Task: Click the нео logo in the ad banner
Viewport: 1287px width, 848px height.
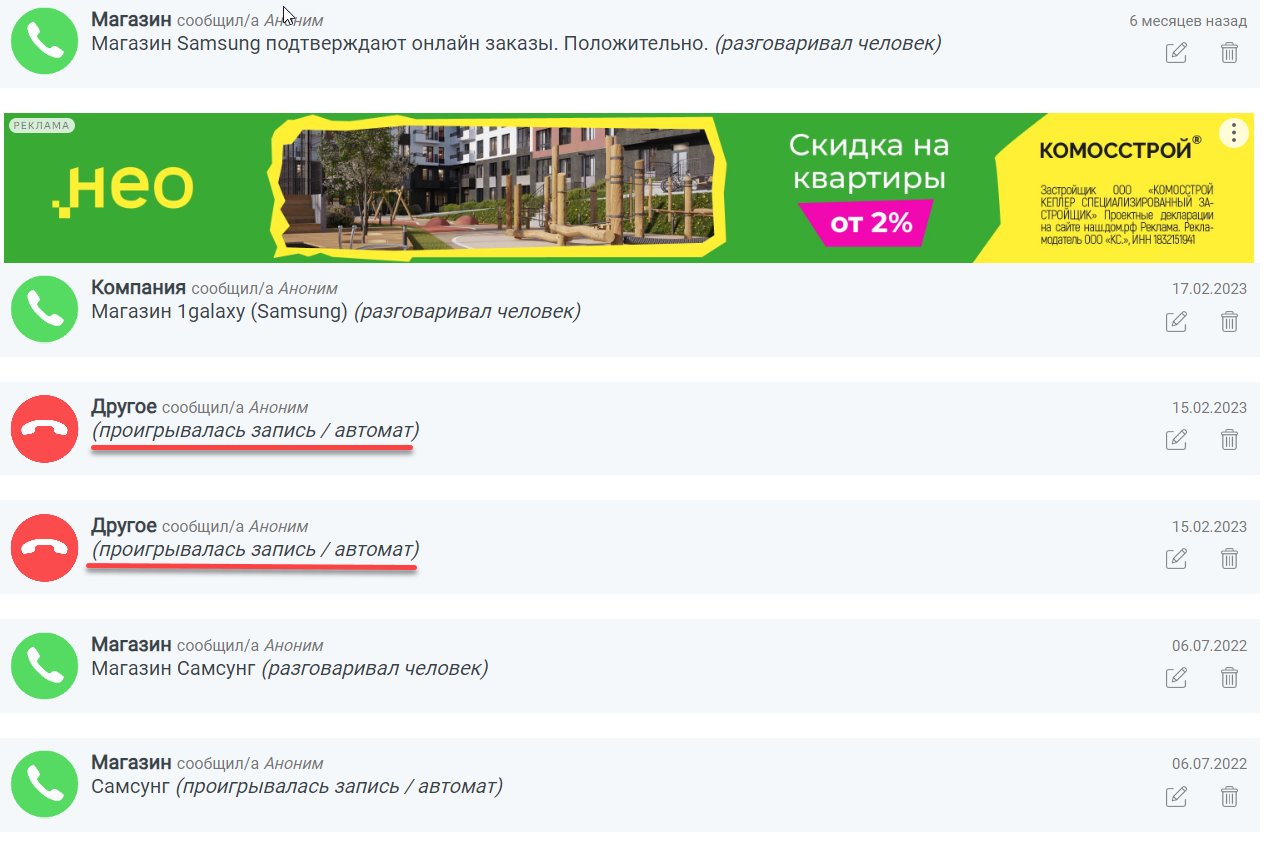Action: pos(122,189)
